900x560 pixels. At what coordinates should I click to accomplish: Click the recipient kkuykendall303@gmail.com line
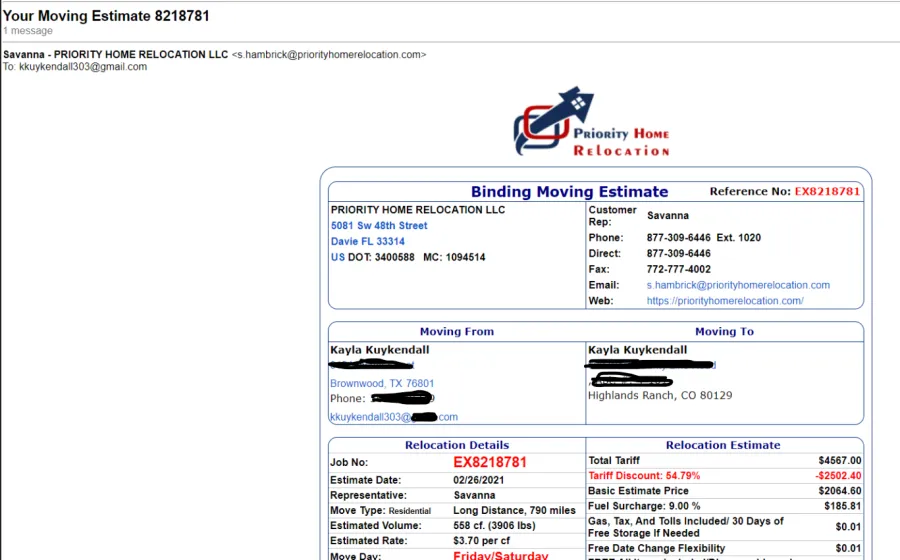click(75, 67)
